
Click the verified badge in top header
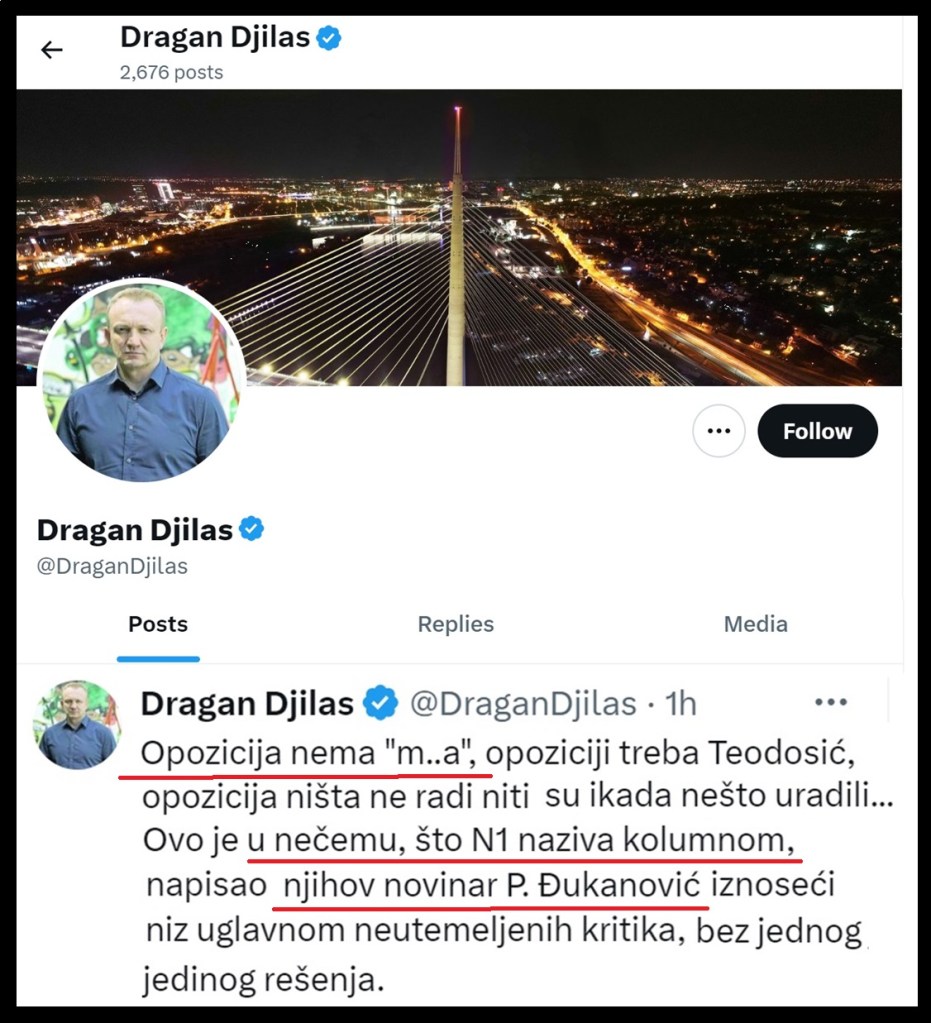tap(329, 38)
